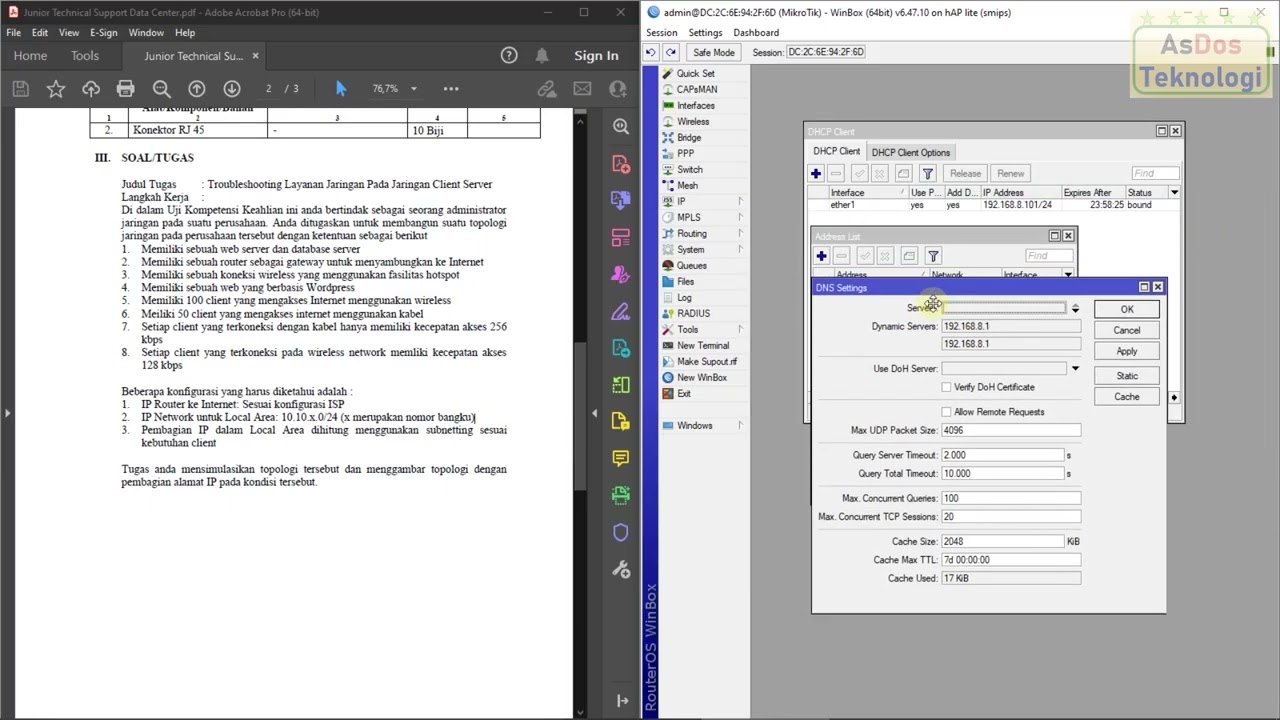The height and width of the screenshot is (720, 1280).
Task: Print the PDF from Acrobat toolbar
Action: pyautogui.click(x=125, y=89)
